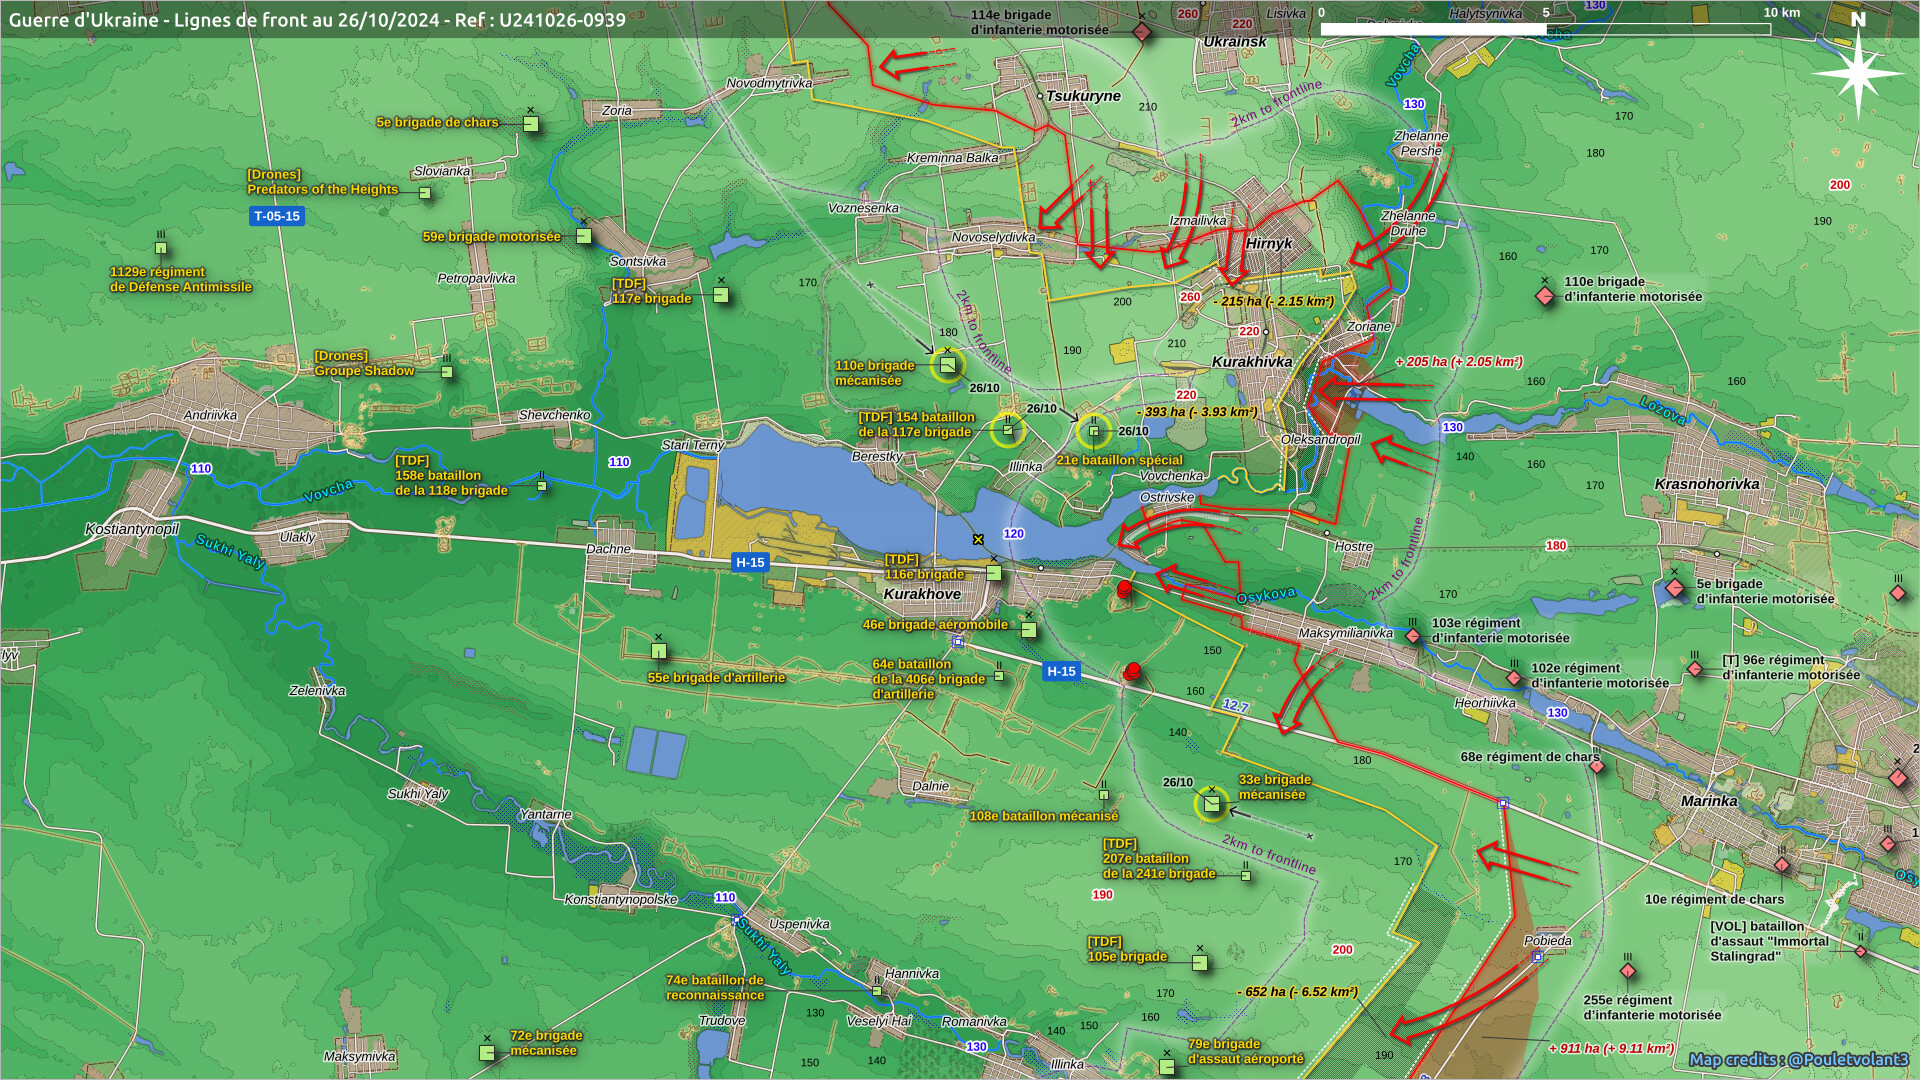Viewport: 1920px width, 1080px height.
Task: Click the Kurakhove town label
Action: (x=922, y=594)
